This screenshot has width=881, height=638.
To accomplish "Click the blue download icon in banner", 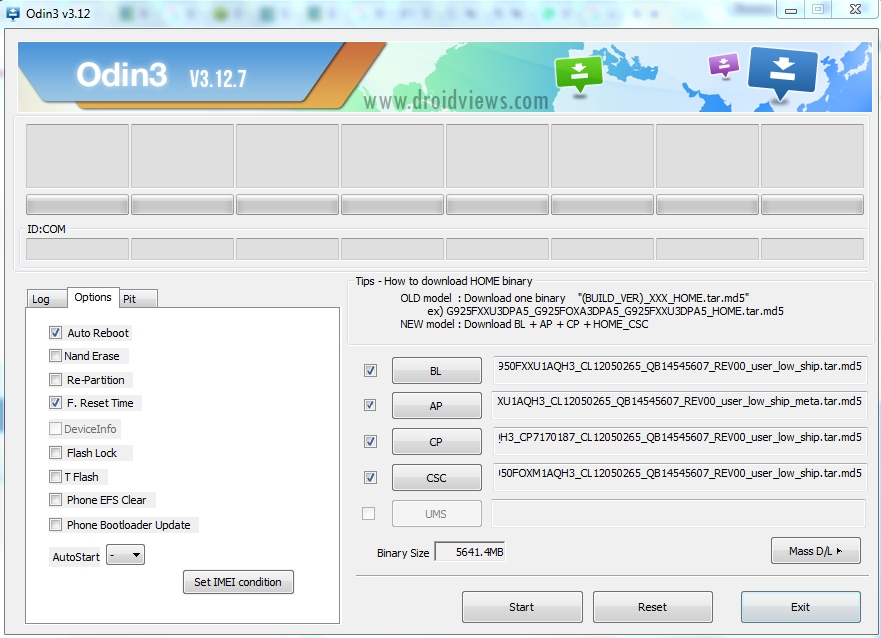I will coord(782,72).
